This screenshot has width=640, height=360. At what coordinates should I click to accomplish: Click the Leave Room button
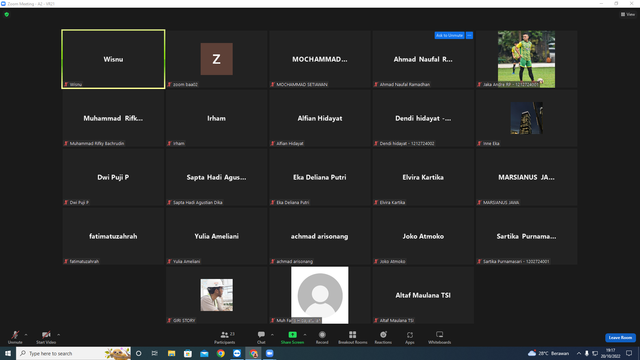pyautogui.click(x=620, y=338)
